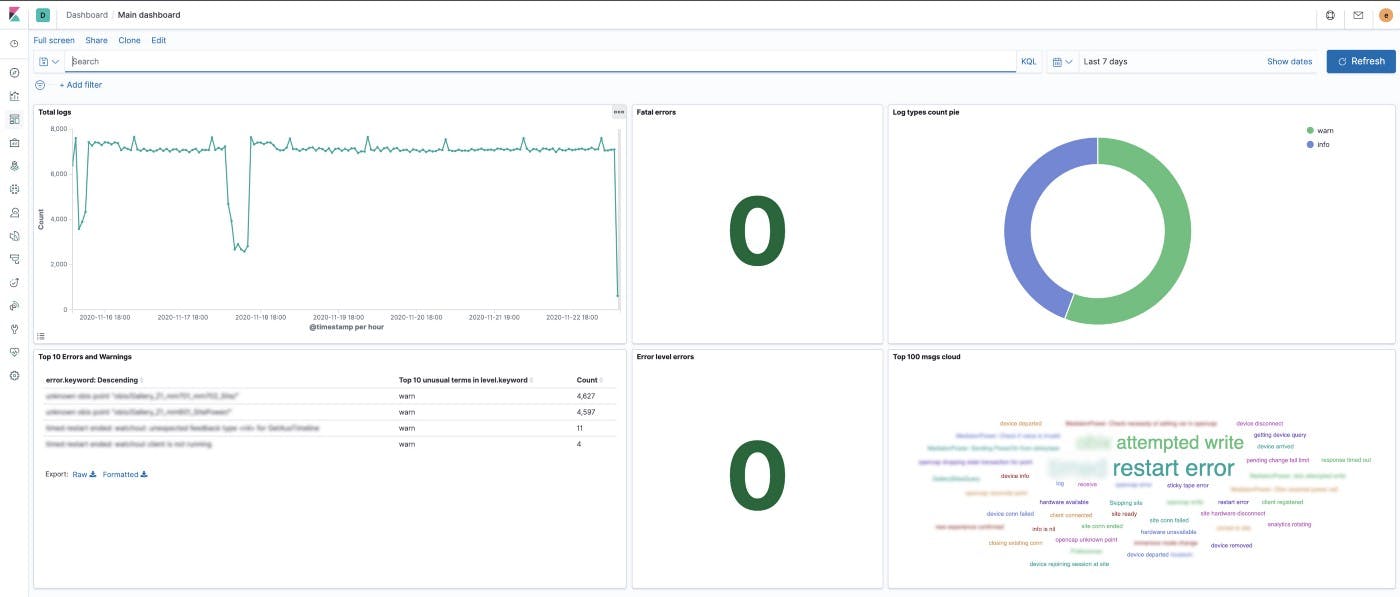The width and height of the screenshot is (1400, 597).
Task: Select the Dashboard app icon in sidebar
Action: 14,118
